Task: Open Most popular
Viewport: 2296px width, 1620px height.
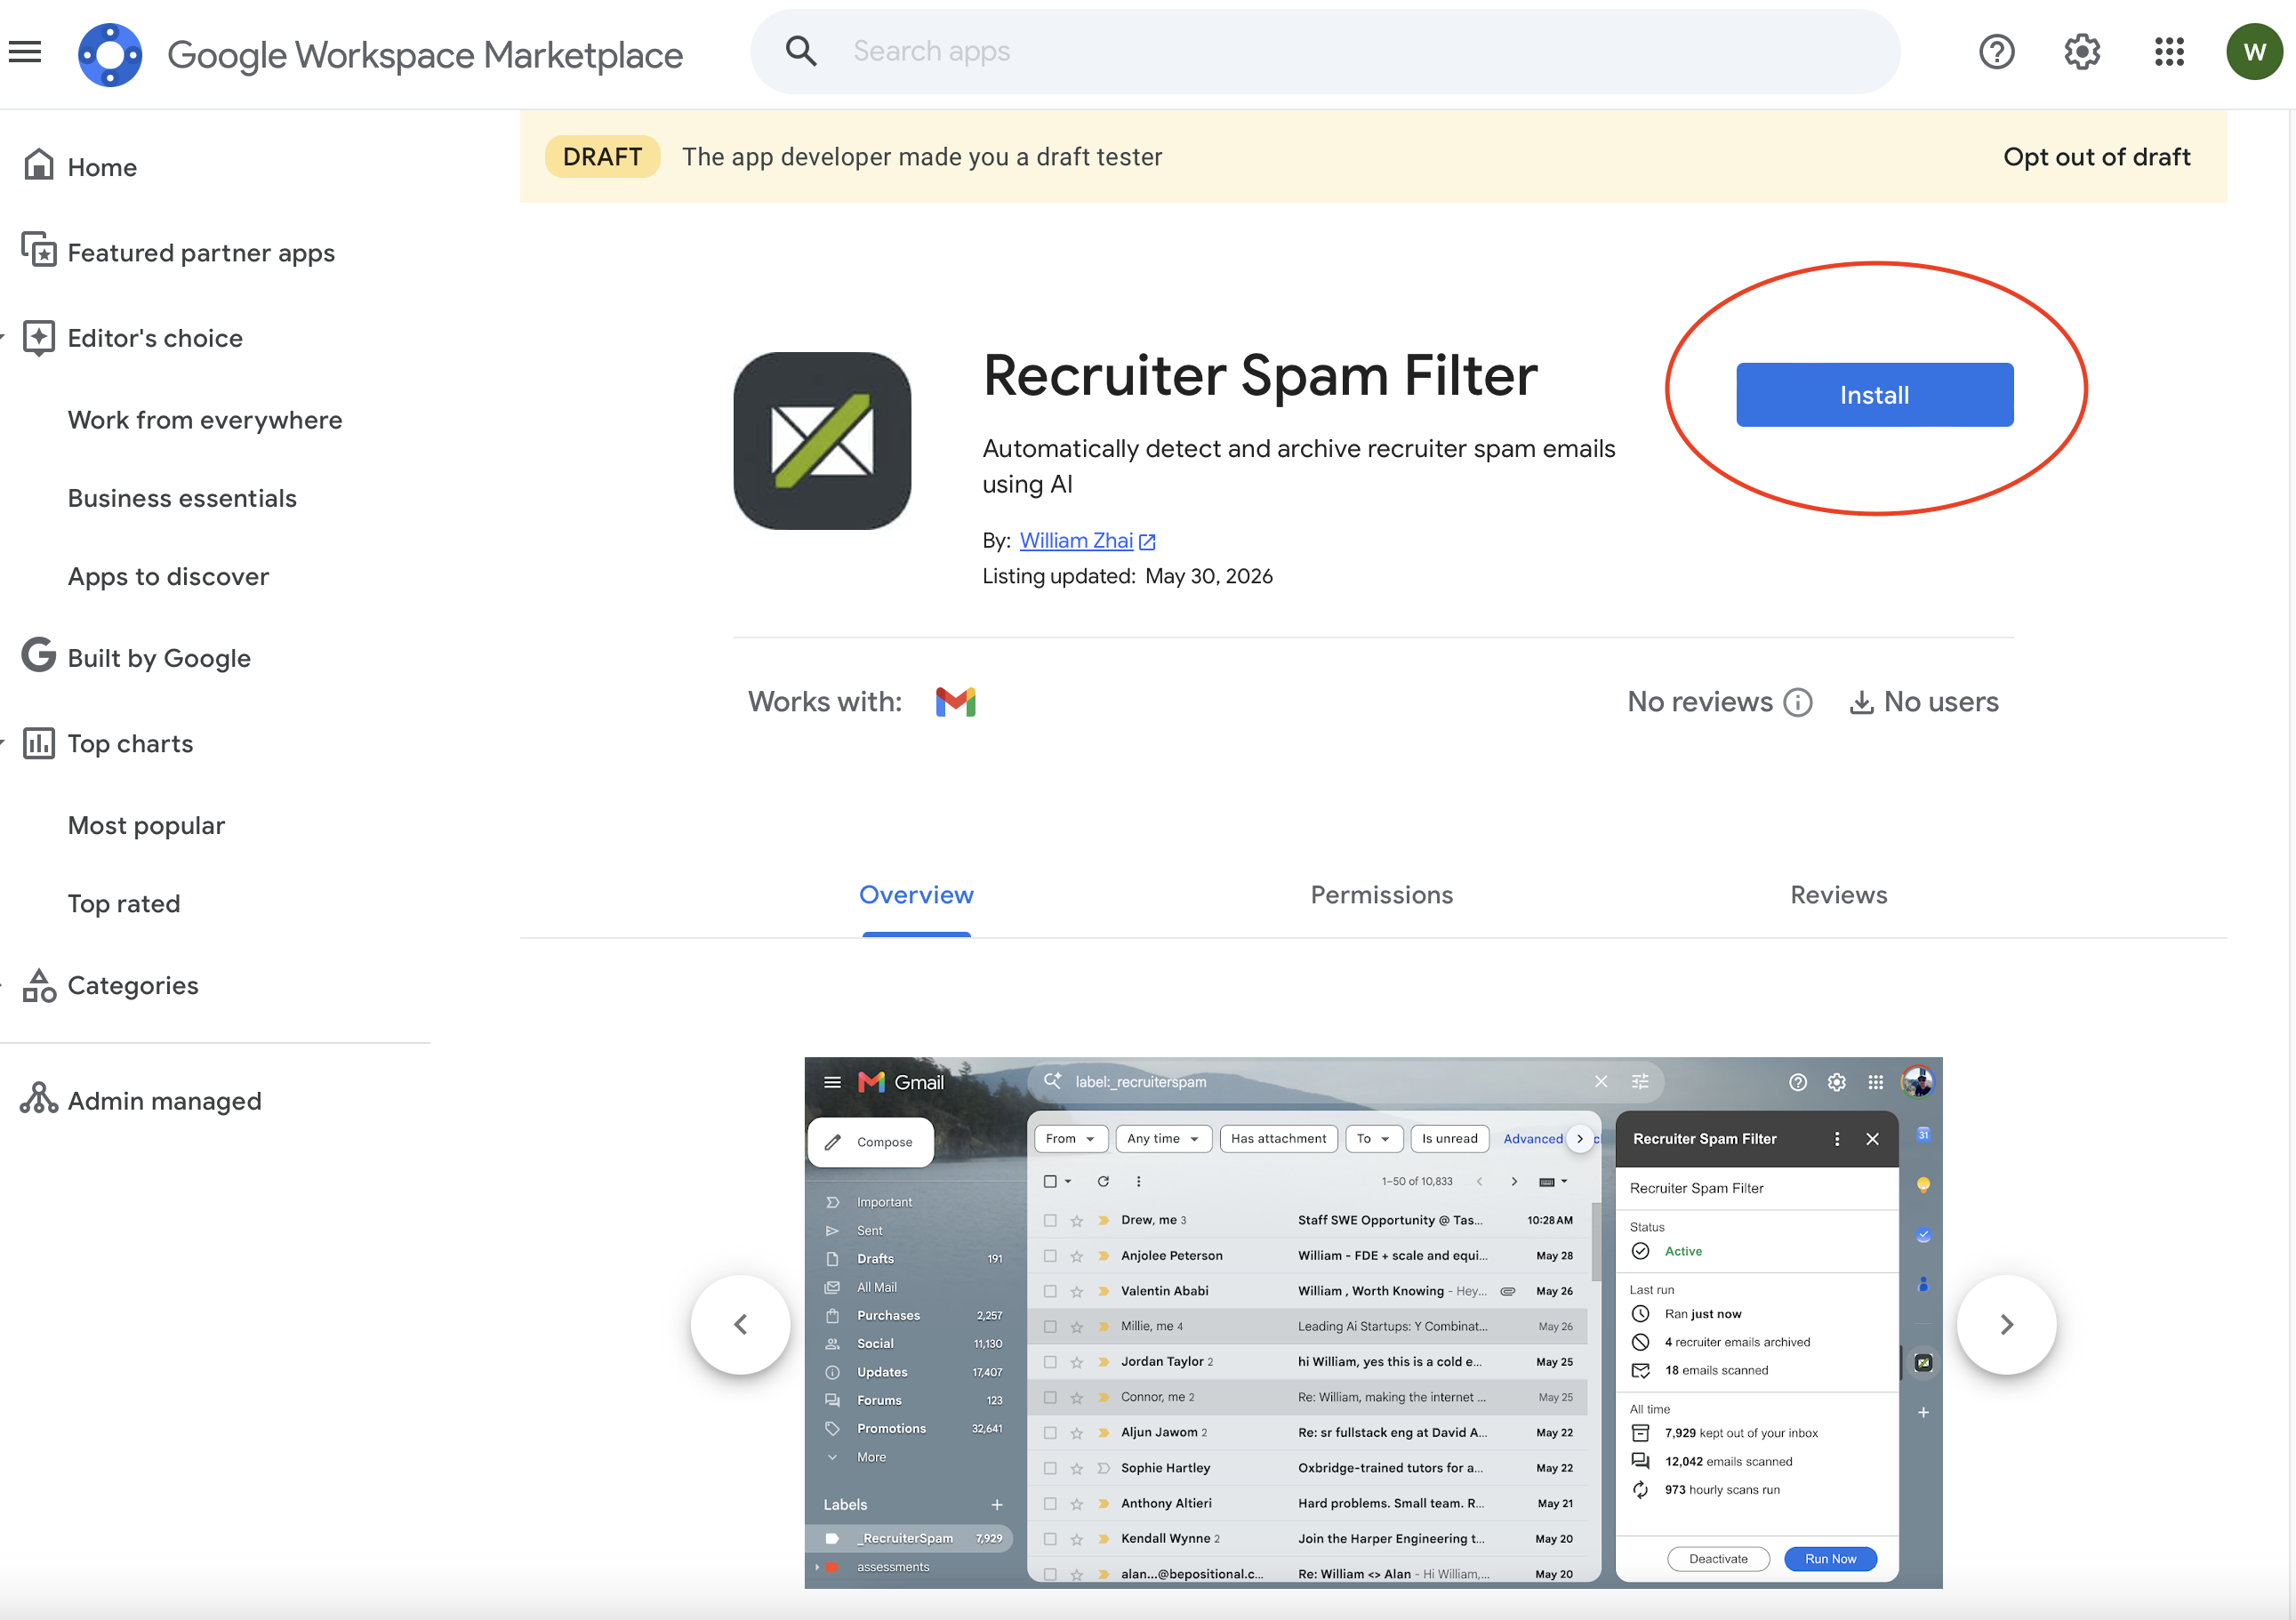Action: pos(146,825)
